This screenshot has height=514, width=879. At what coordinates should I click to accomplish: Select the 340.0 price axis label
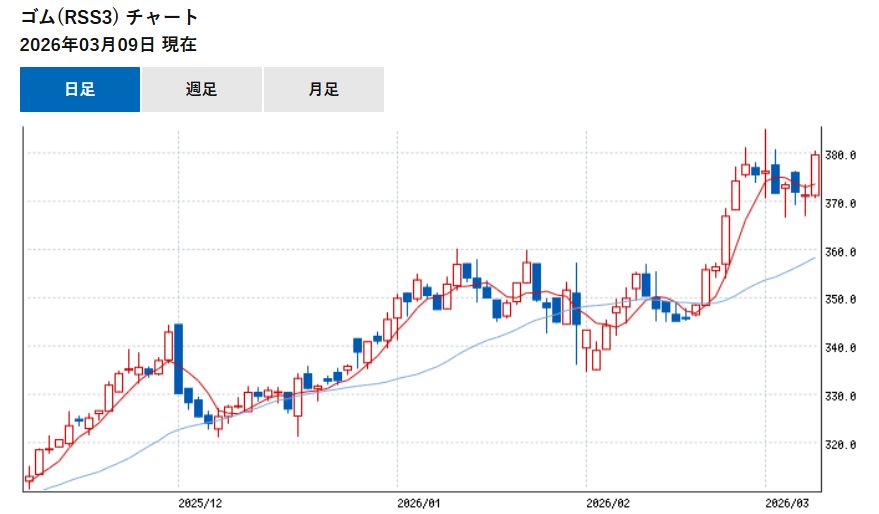[x=841, y=348]
